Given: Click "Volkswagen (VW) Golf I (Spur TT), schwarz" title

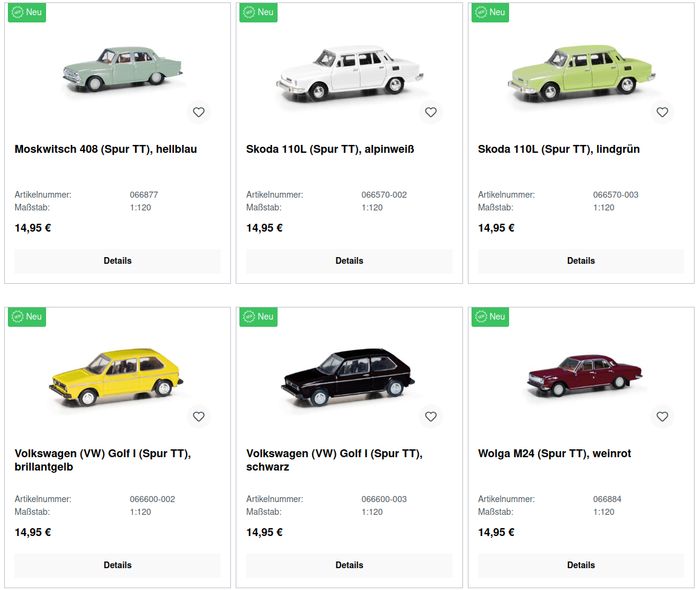Looking at the screenshot, I should [x=334, y=460].
